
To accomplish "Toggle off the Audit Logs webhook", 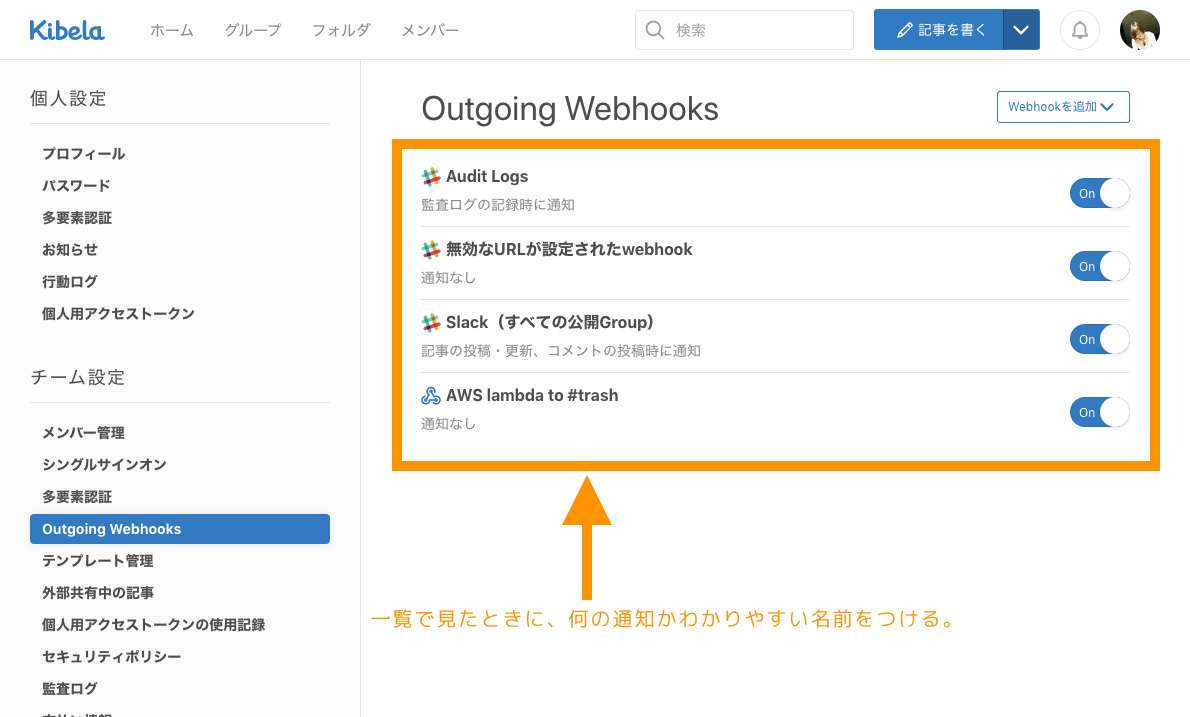I will pyautogui.click(x=1099, y=193).
